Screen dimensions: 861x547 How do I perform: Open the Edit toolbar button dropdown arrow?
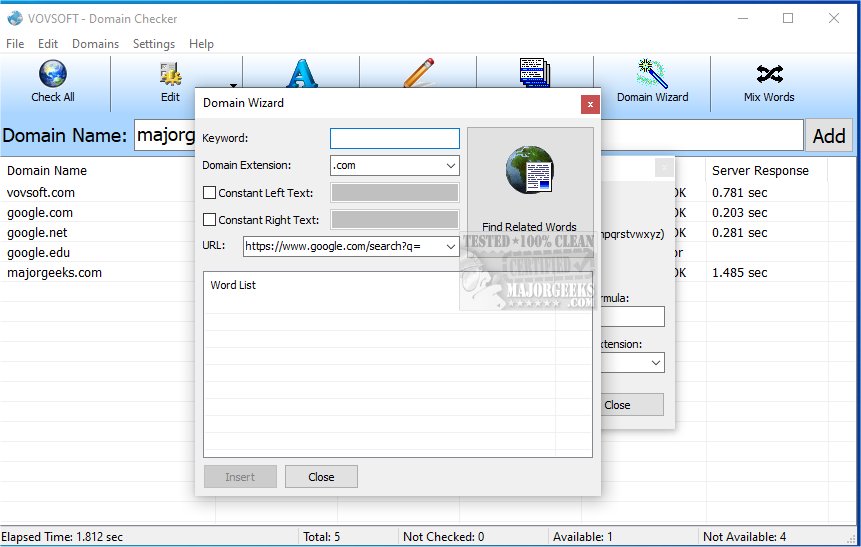pos(233,85)
